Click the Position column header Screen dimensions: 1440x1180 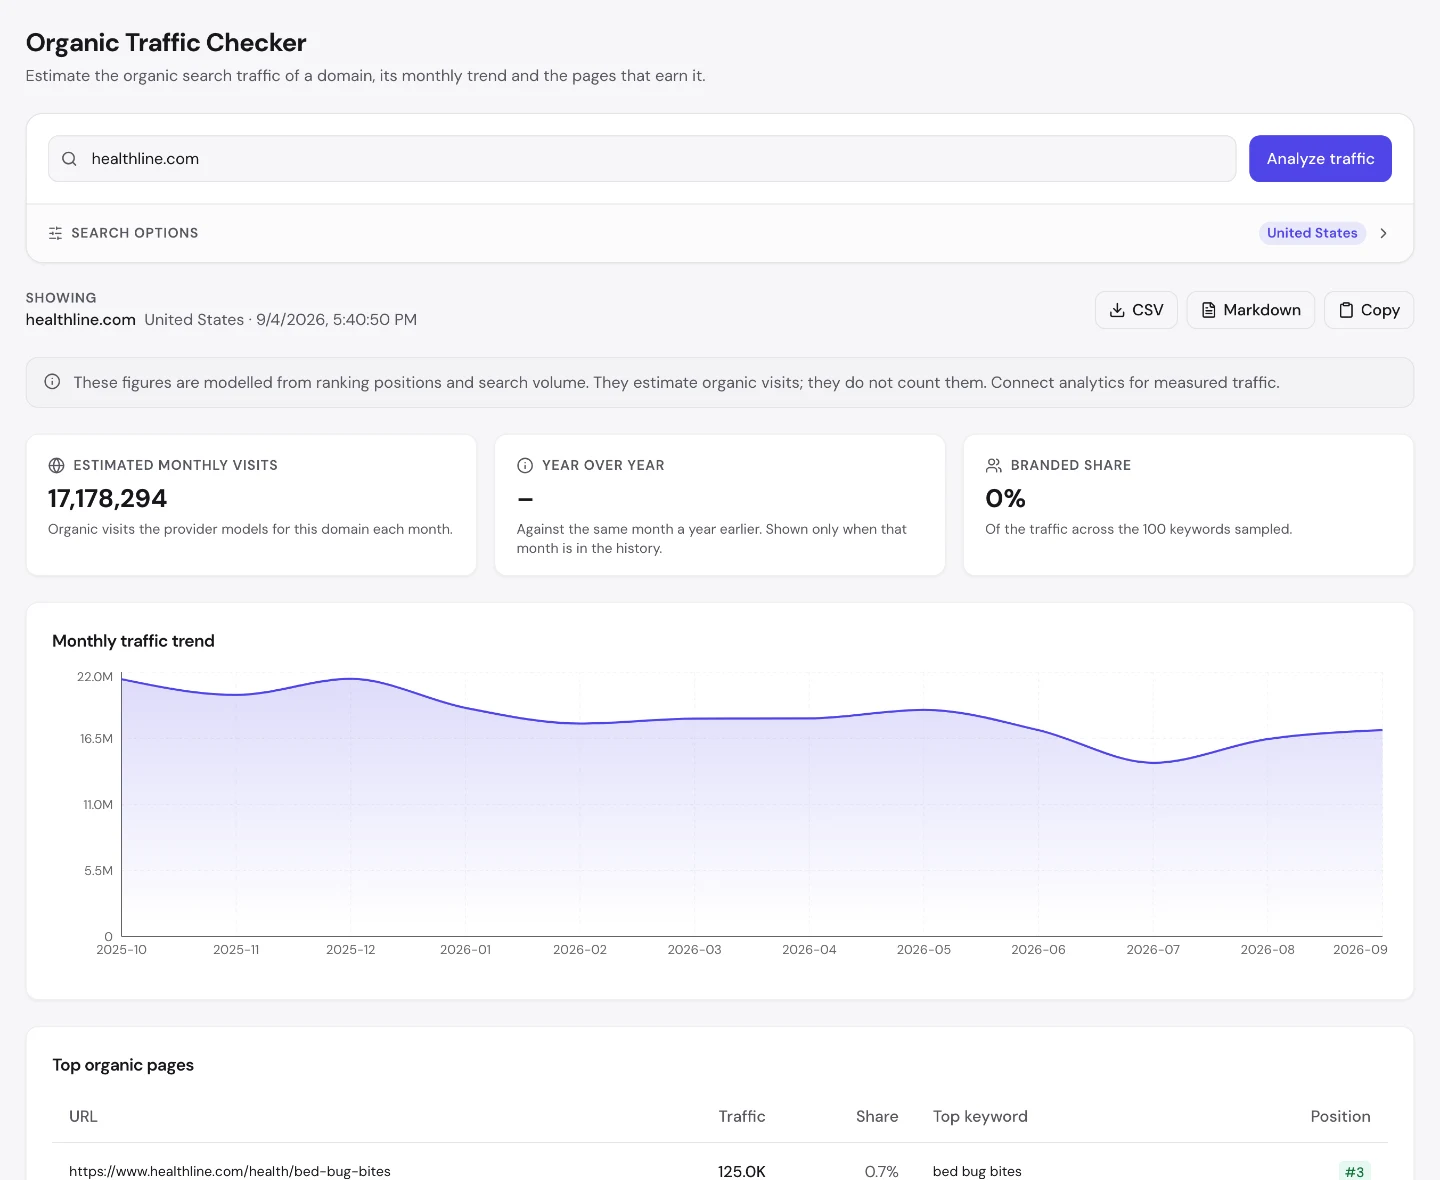1340,1117
